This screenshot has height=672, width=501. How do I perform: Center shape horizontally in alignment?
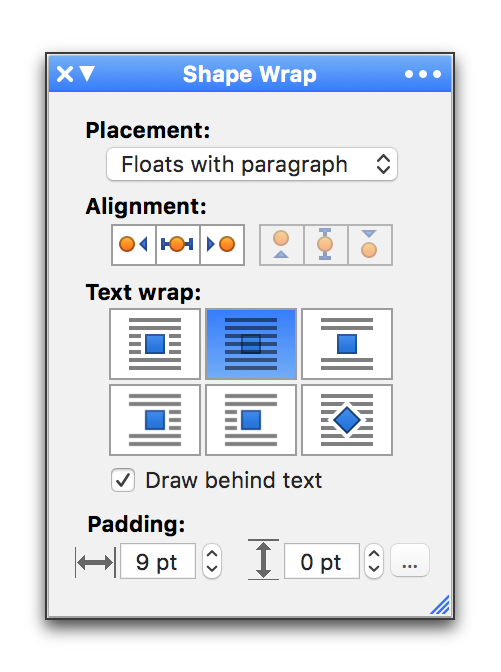click(x=178, y=245)
